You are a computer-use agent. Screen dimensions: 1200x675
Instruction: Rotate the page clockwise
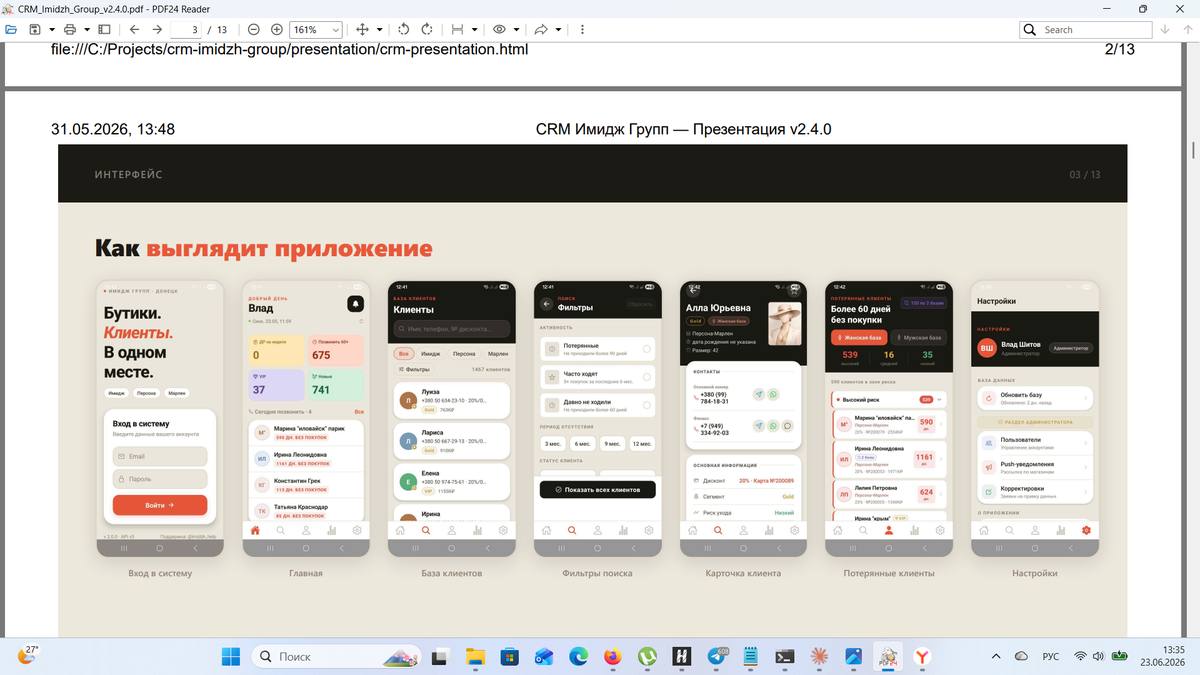point(427,30)
